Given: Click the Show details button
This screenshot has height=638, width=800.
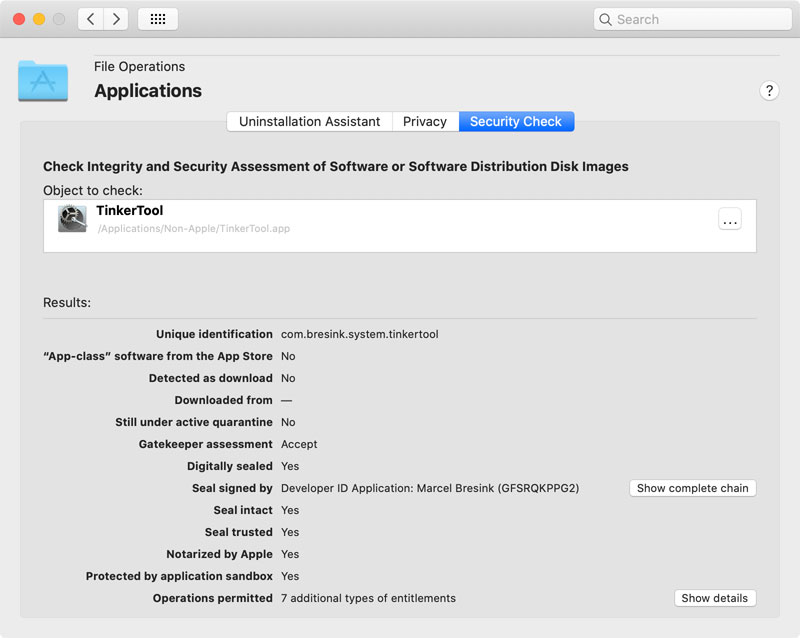Looking at the screenshot, I should [x=714, y=598].
